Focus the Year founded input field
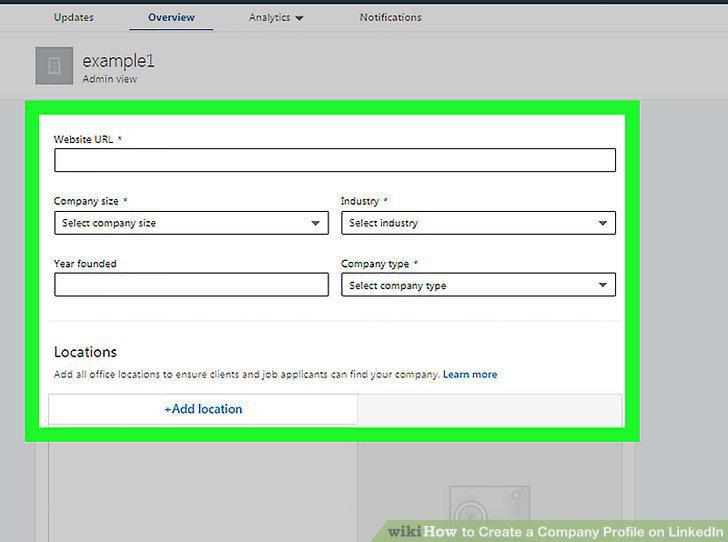 click(191, 285)
